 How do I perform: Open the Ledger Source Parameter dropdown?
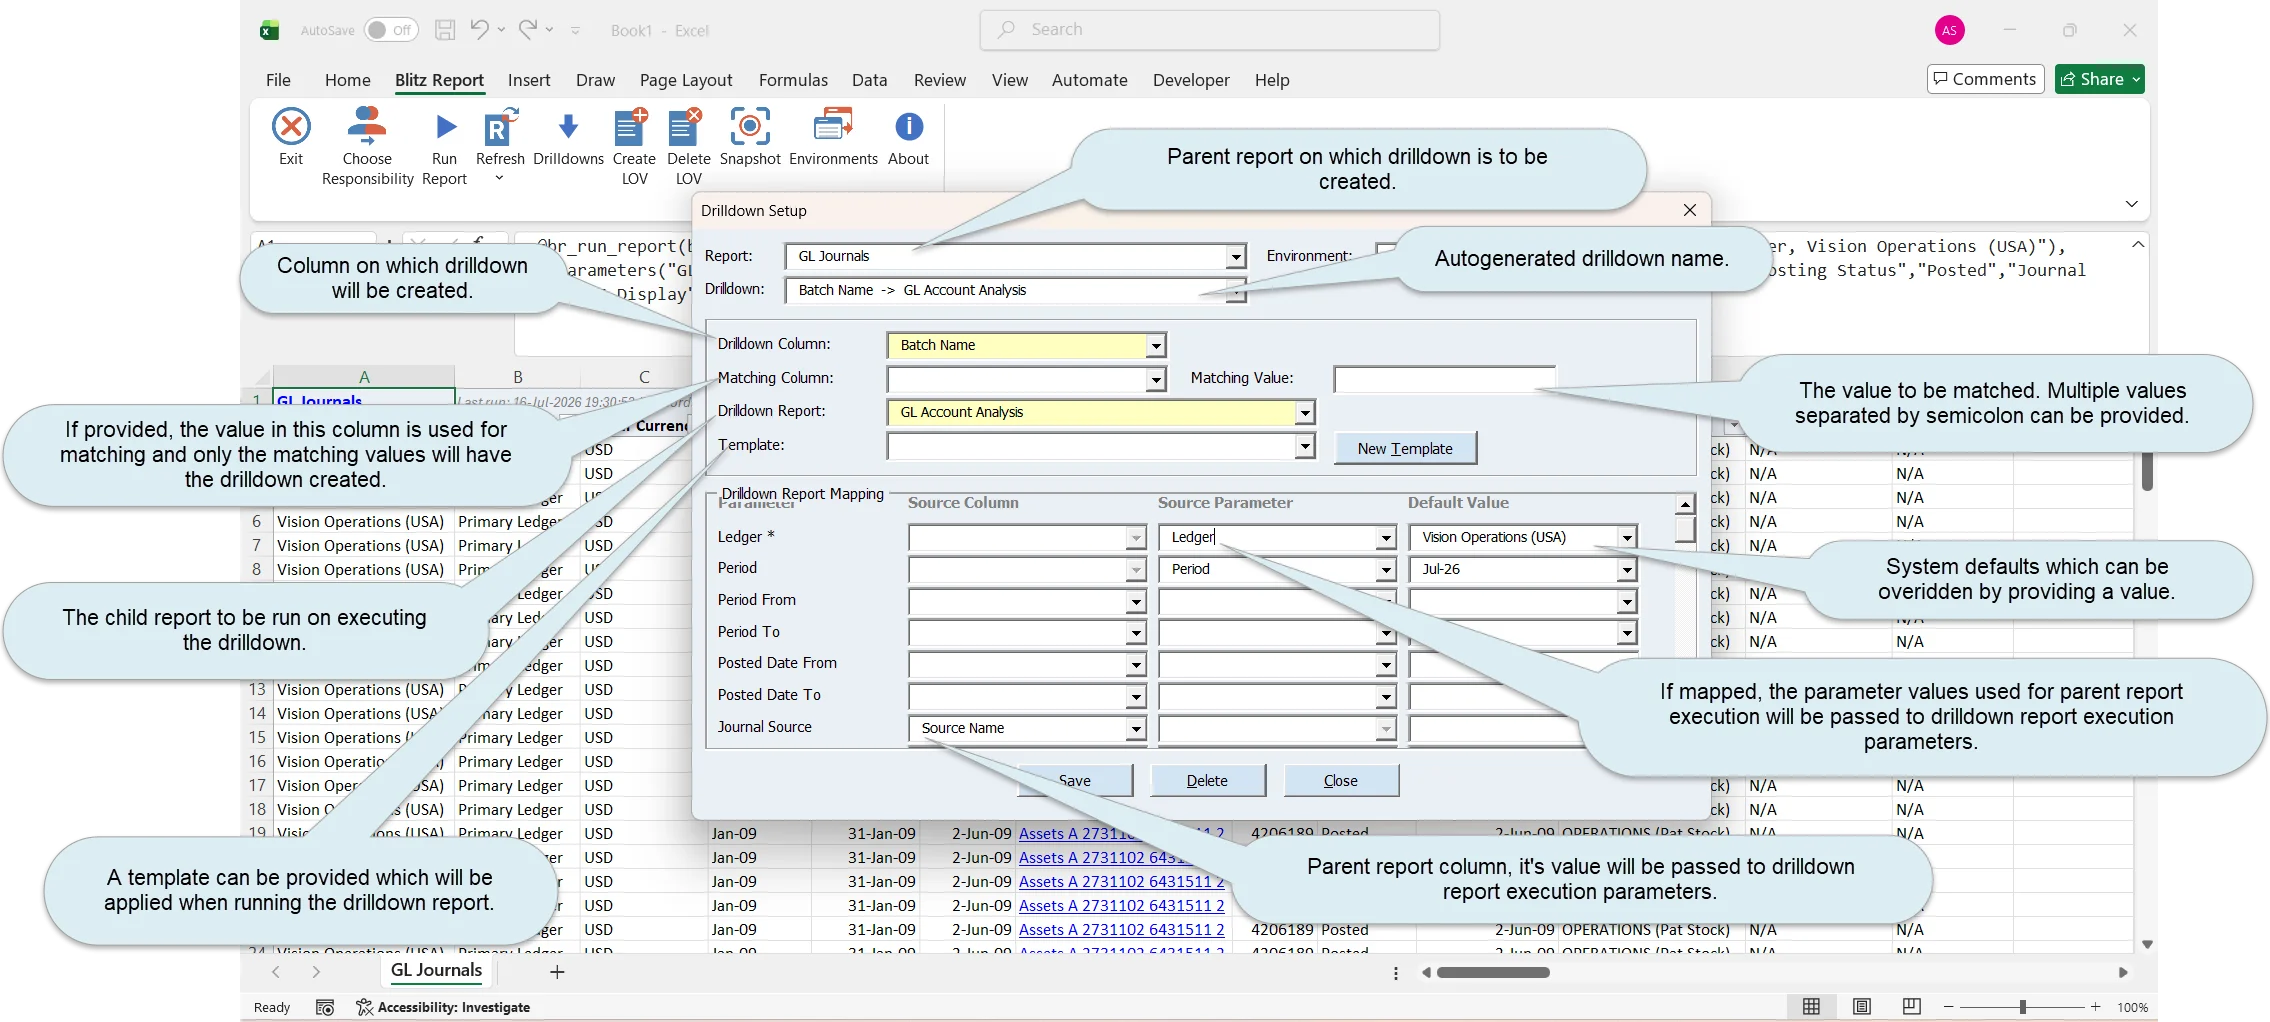[x=1386, y=538]
